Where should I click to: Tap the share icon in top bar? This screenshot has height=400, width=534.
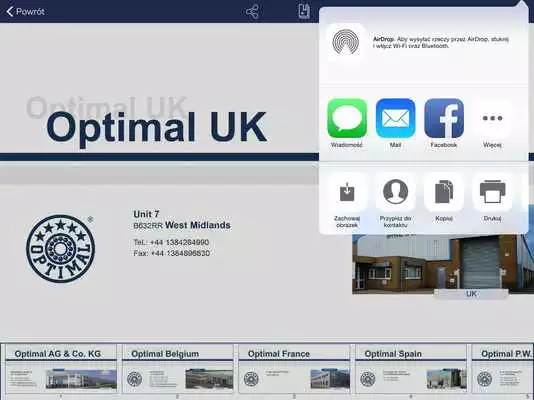pos(252,12)
